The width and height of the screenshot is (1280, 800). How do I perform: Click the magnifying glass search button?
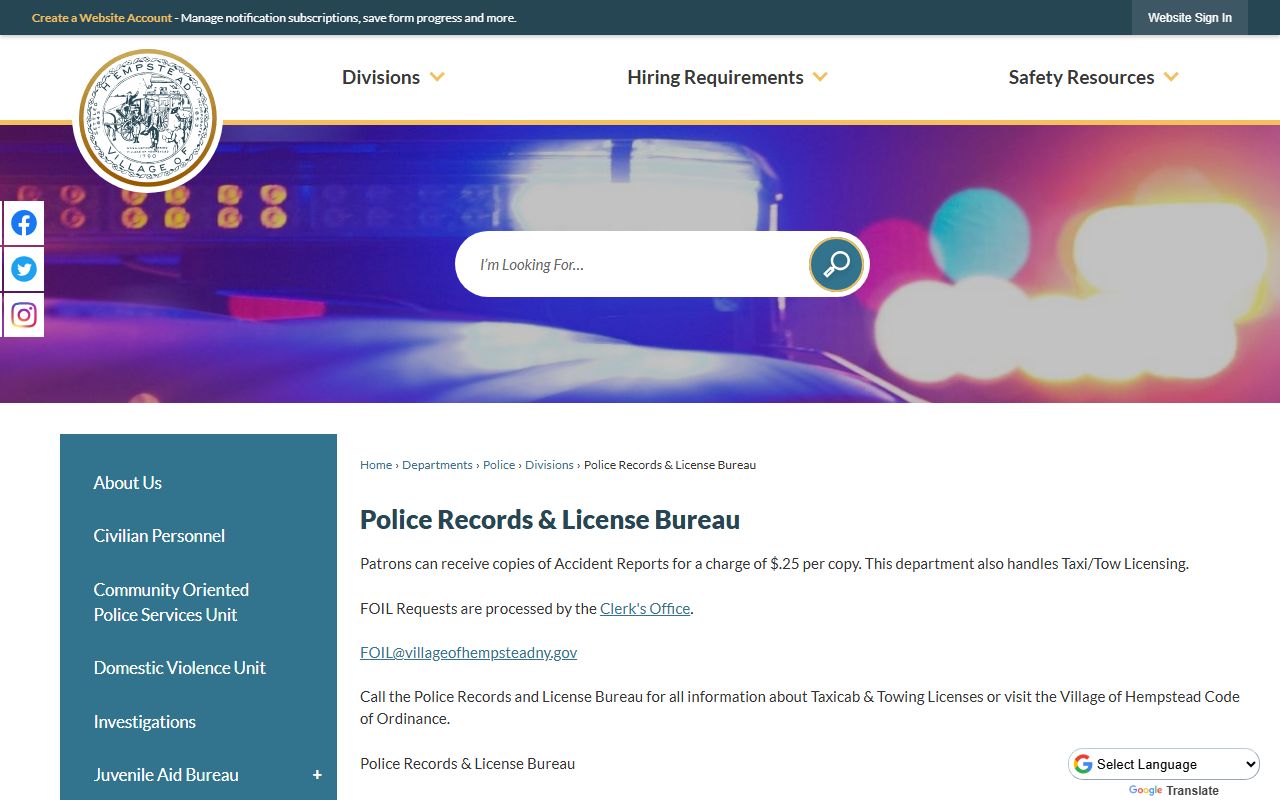[836, 264]
